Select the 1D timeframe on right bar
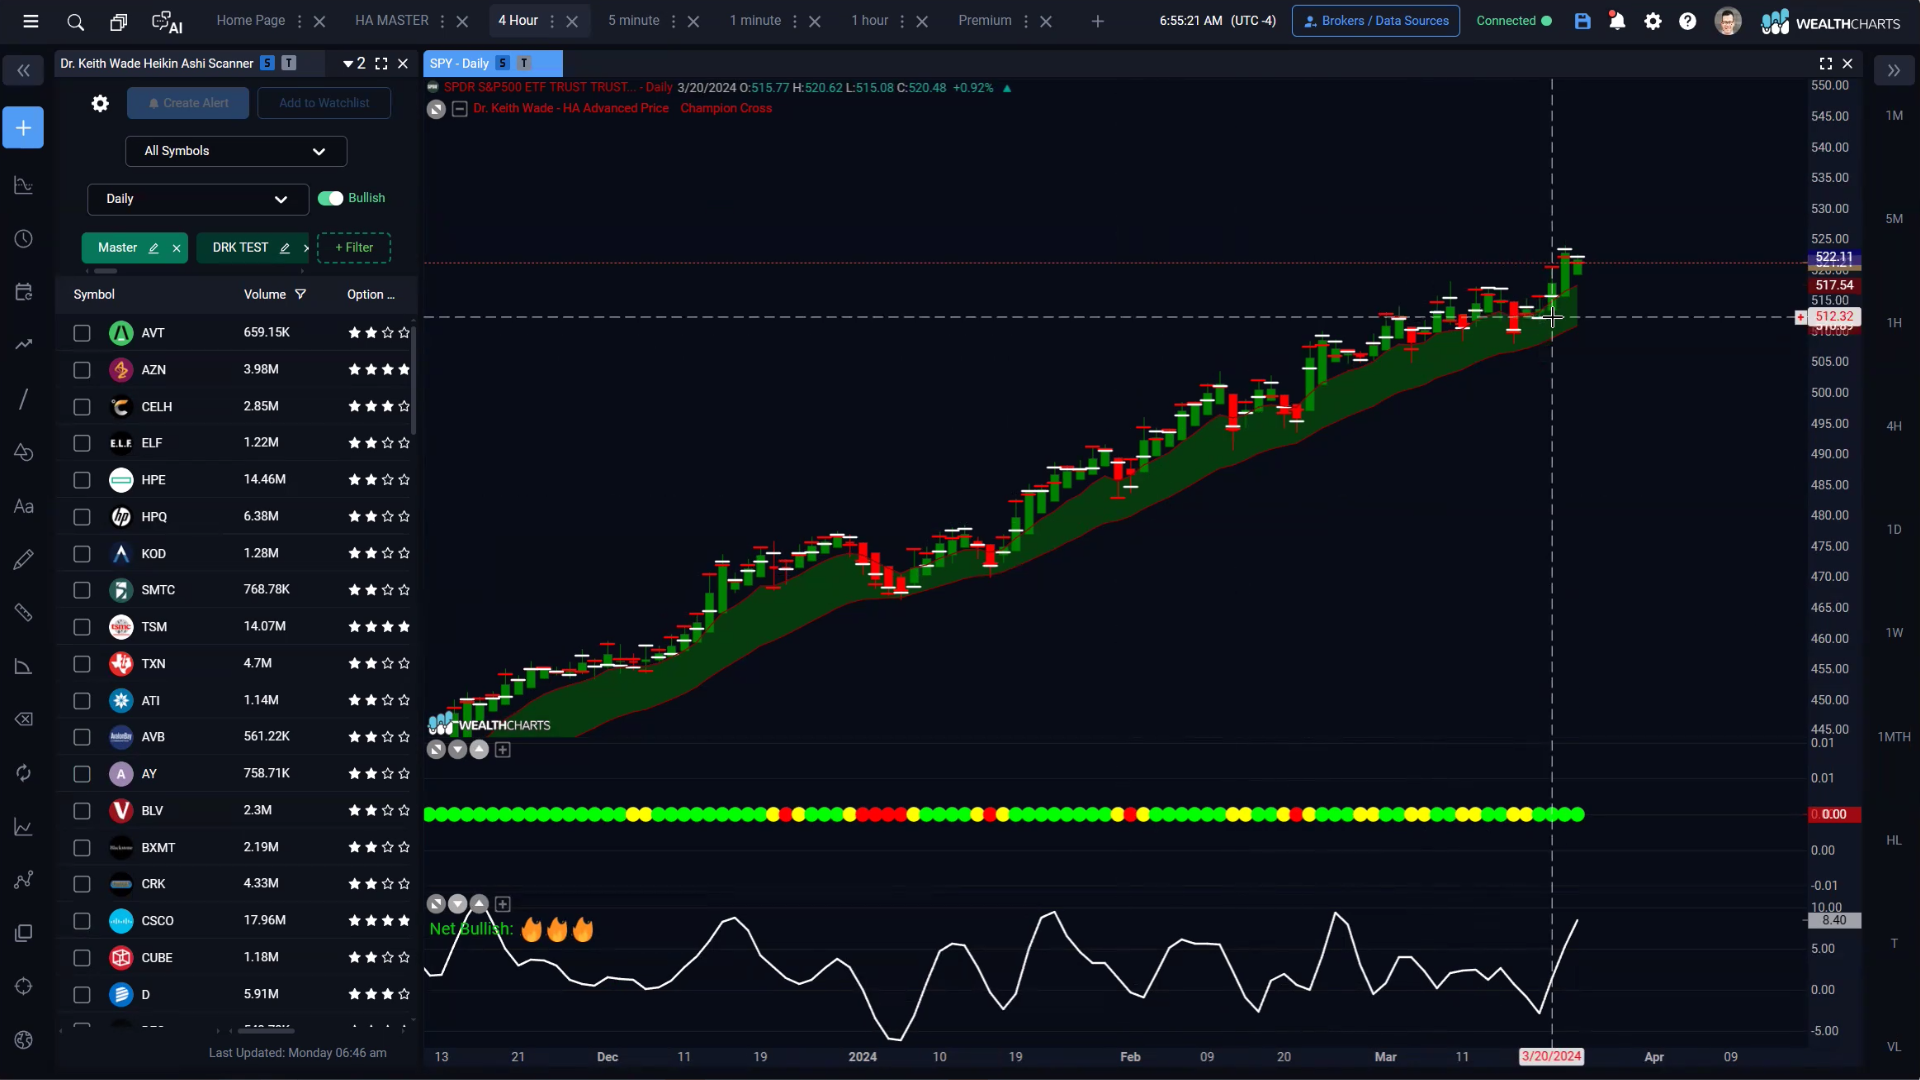The image size is (1920, 1080). coord(1894,529)
